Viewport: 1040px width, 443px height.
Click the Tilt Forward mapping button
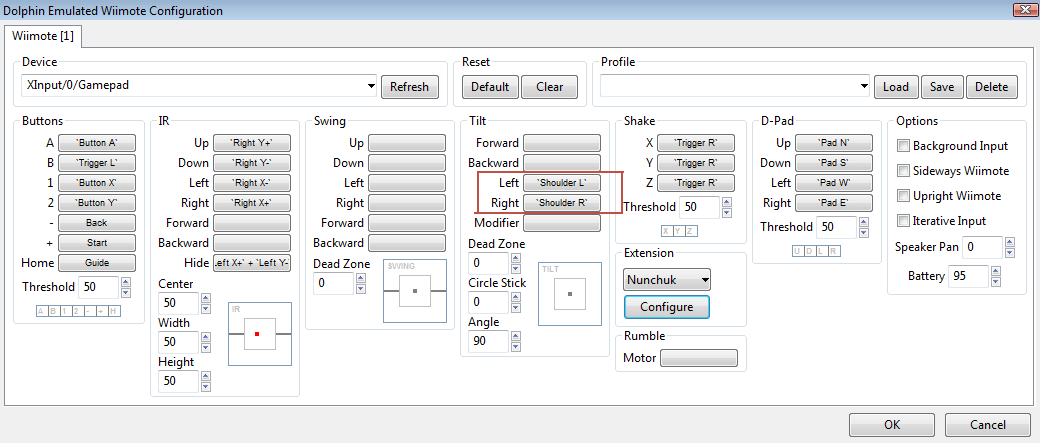562,143
